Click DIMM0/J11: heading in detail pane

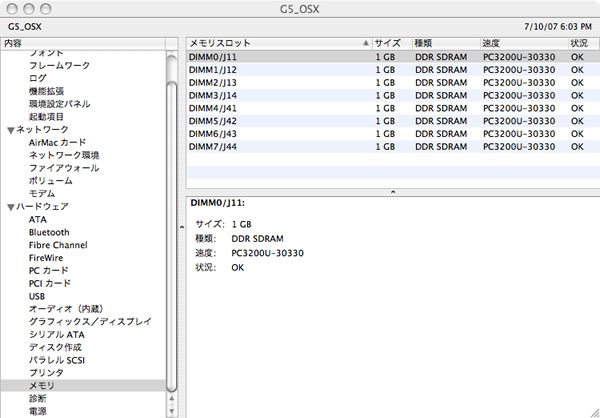point(217,203)
